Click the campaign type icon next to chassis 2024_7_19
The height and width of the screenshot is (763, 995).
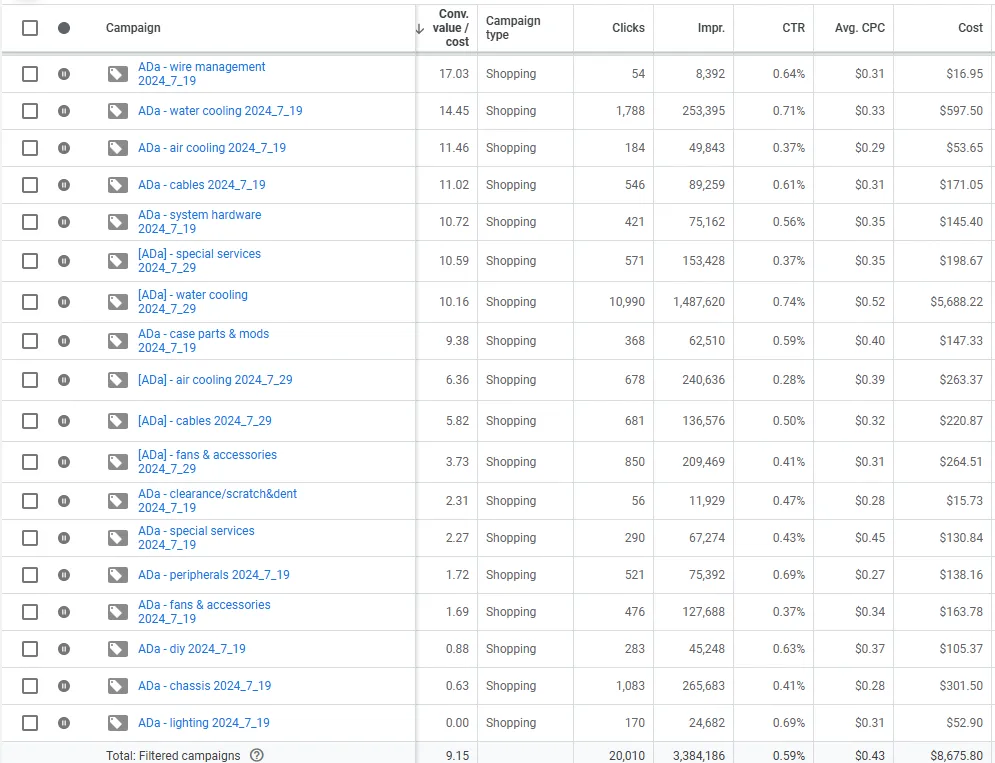(117, 685)
